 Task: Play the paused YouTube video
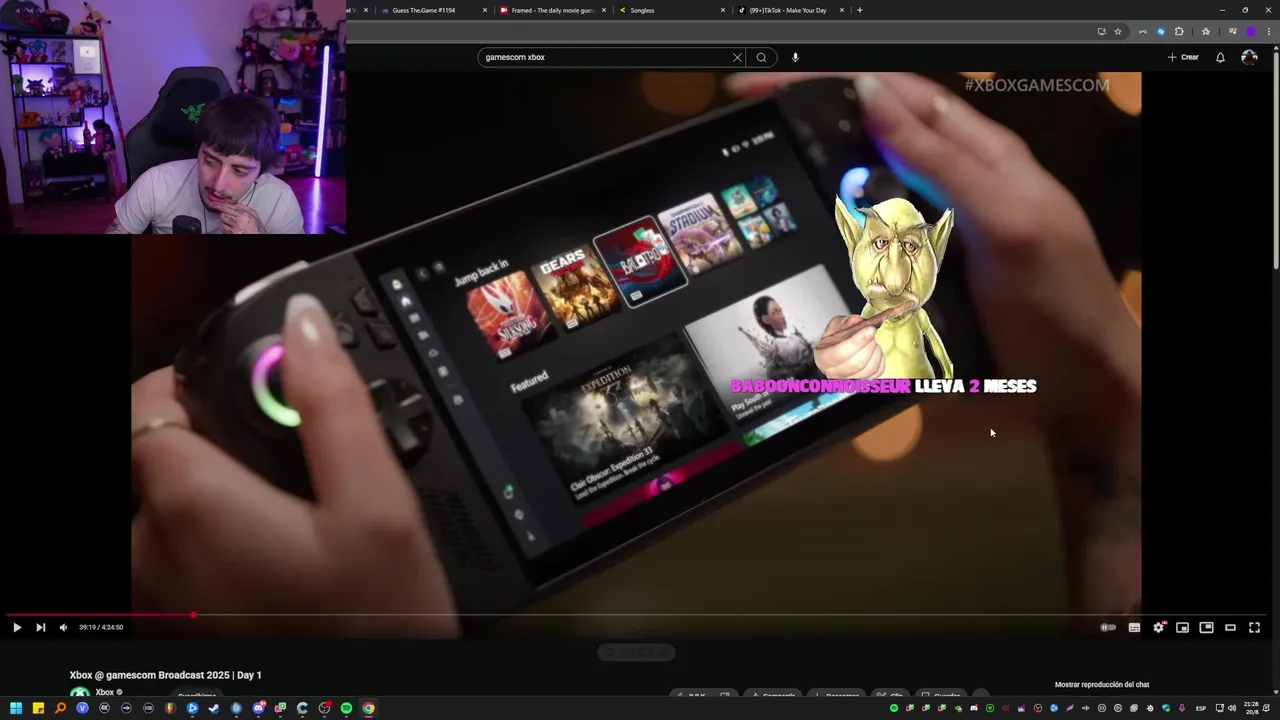pos(16,627)
